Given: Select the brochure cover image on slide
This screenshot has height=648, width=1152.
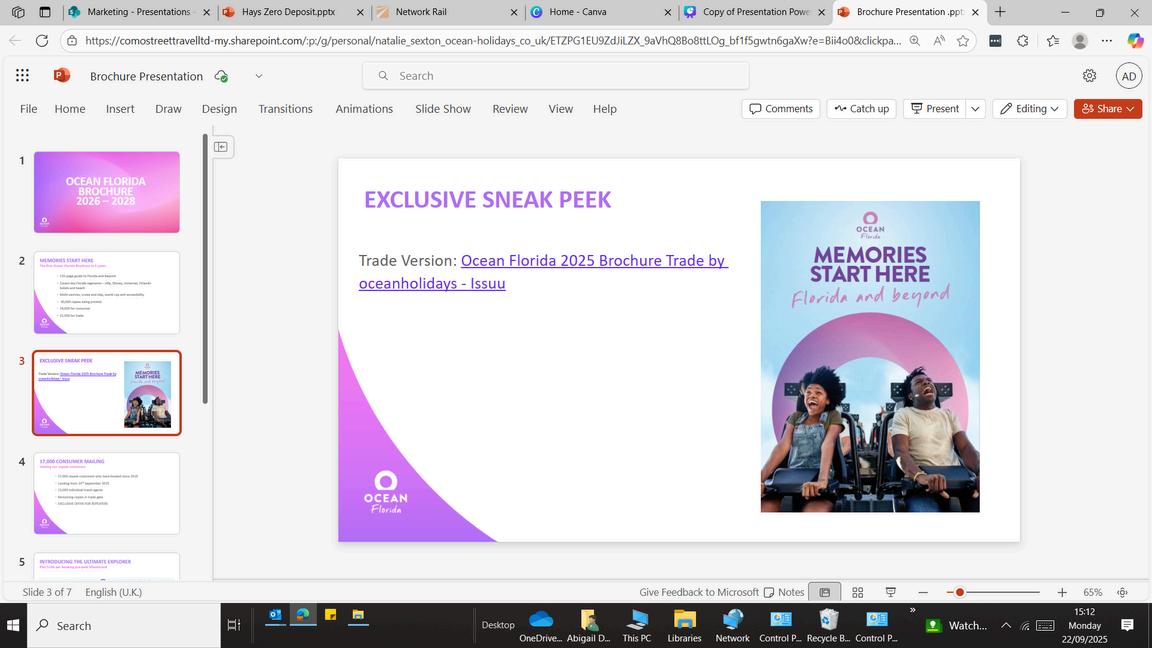Looking at the screenshot, I should [x=870, y=356].
